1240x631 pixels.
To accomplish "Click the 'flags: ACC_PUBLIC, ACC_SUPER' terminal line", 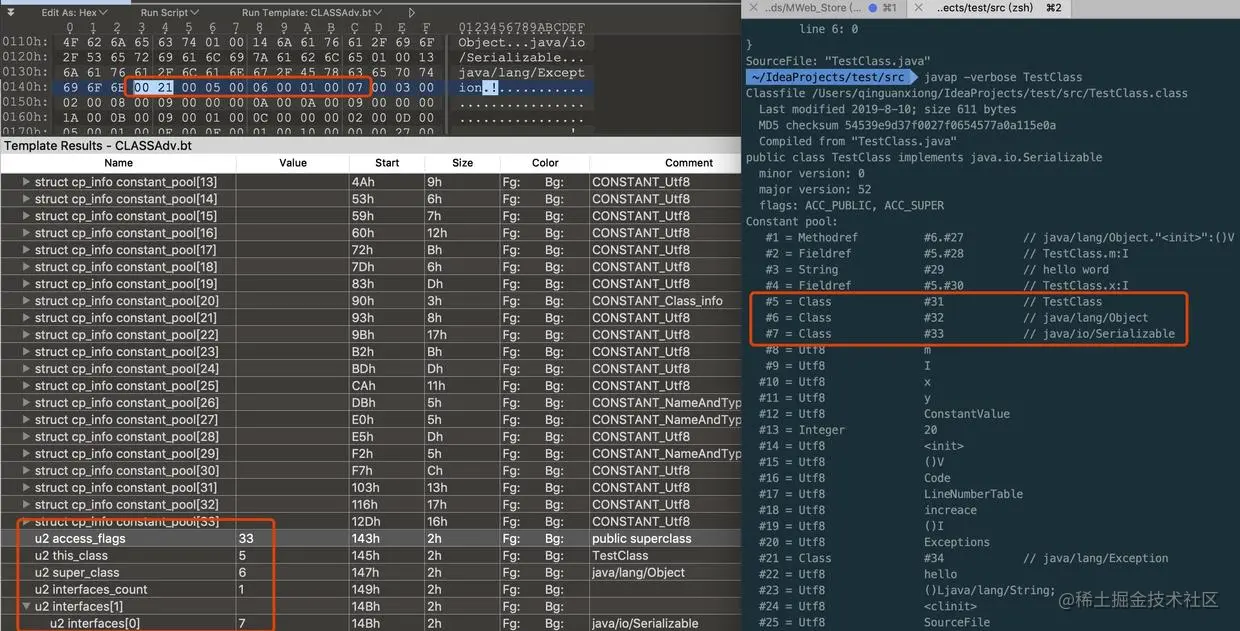I will (x=851, y=205).
